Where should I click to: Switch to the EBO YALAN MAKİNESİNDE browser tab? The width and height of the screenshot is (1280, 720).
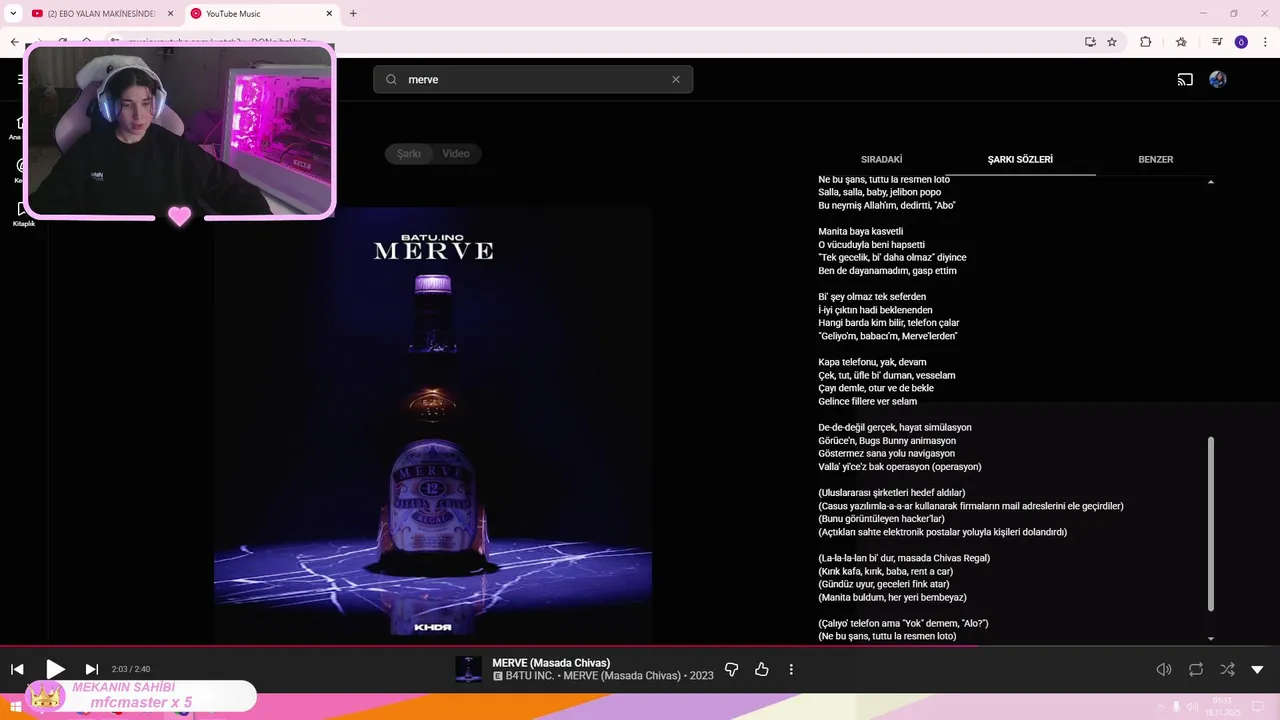[100, 14]
